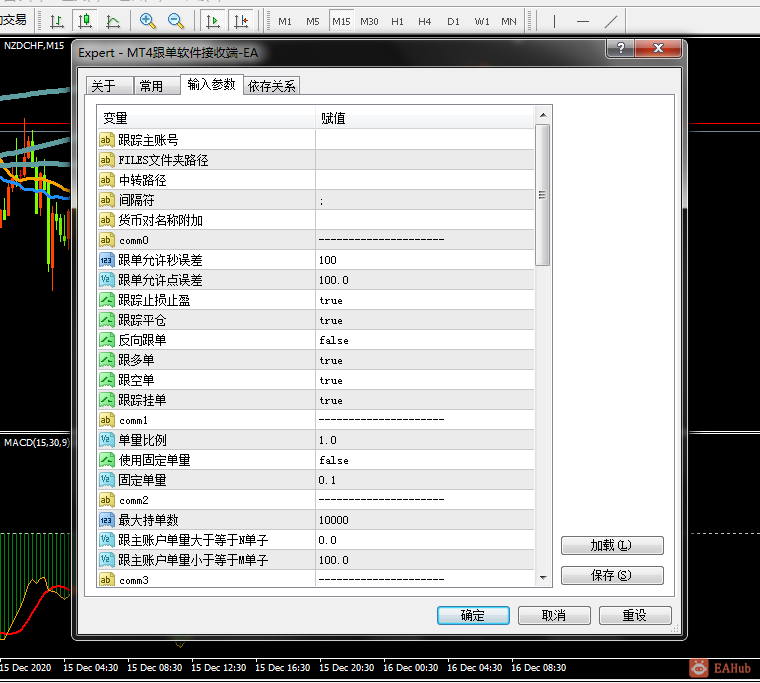Switch timeframe to D1

pos(453,21)
